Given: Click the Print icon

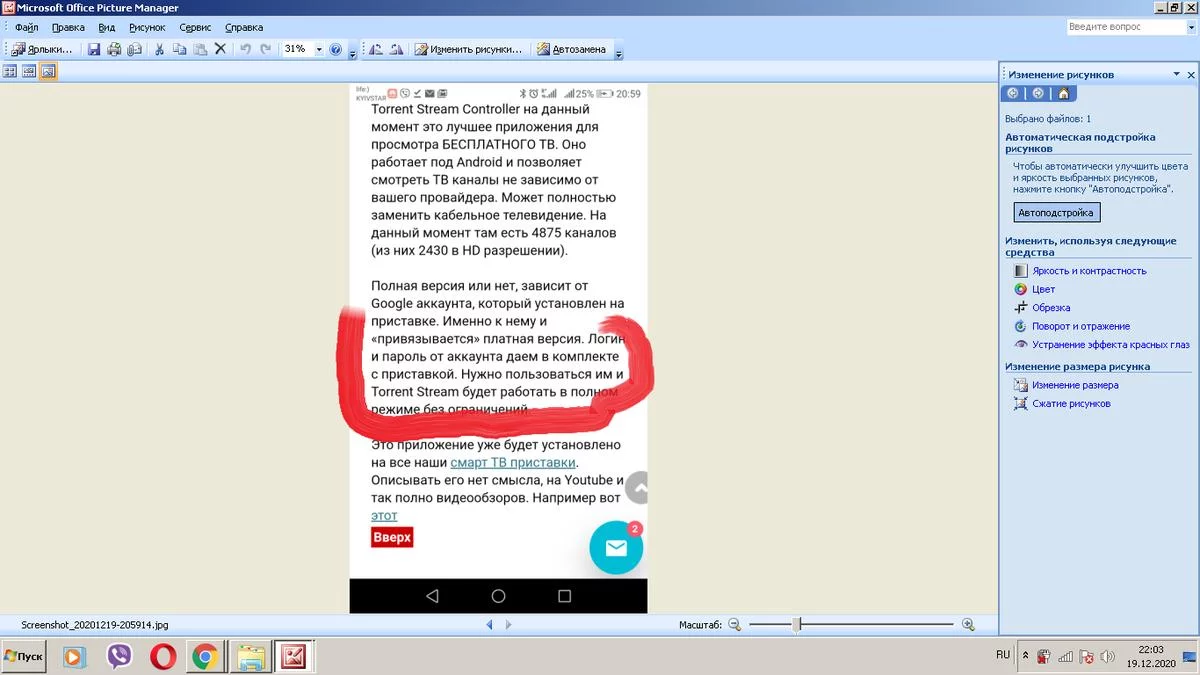Looking at the screenshot, I should [114, 49].
